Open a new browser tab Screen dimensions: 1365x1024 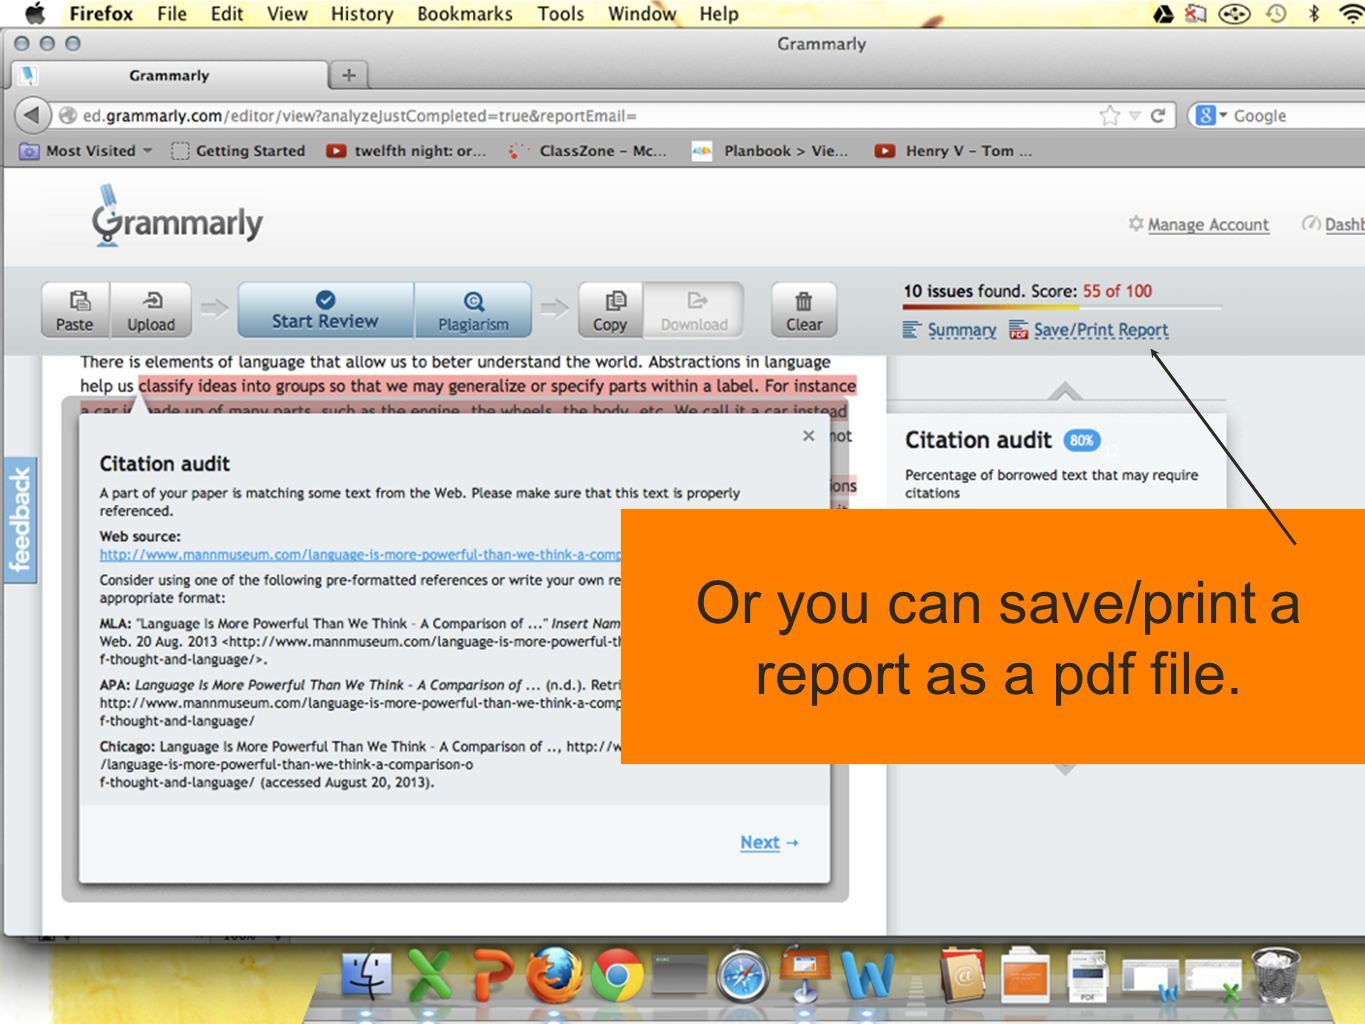[348, 75]
